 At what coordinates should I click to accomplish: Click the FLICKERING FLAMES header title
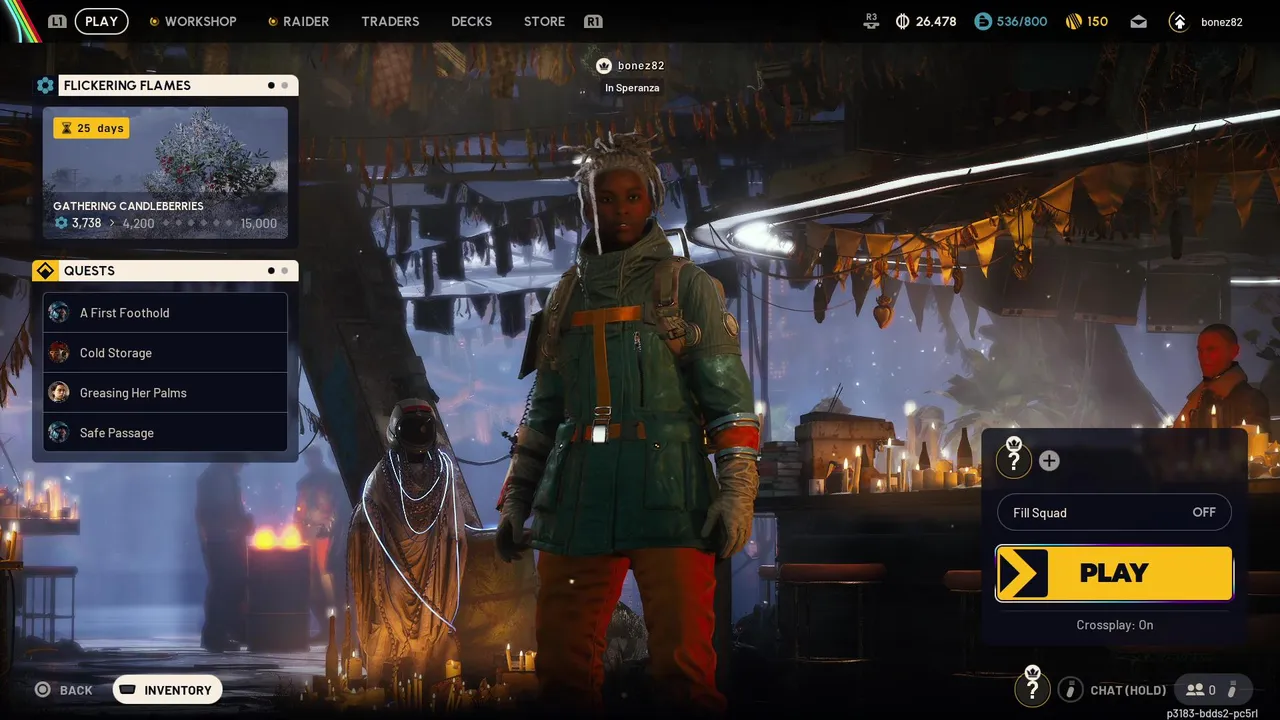(x=127, y=86)
